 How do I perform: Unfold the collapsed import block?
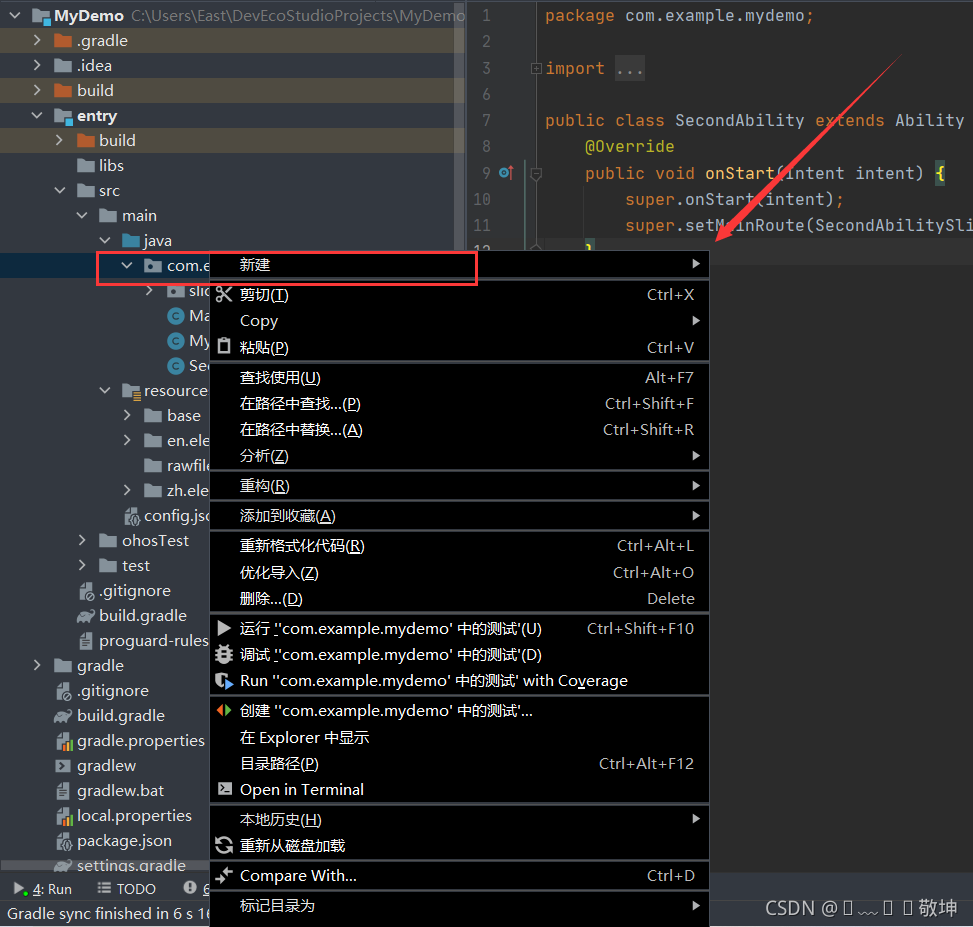[536, 68]
